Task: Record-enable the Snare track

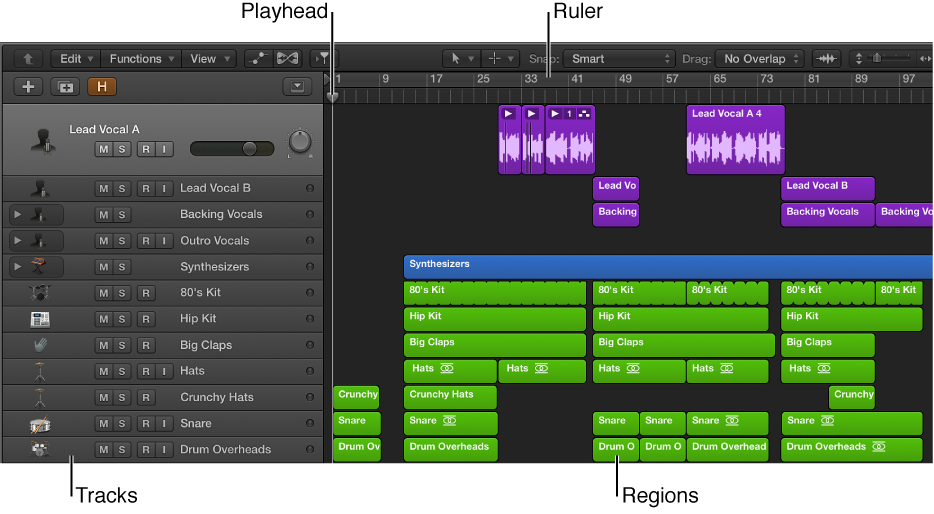Action: (x=146, y=423)
